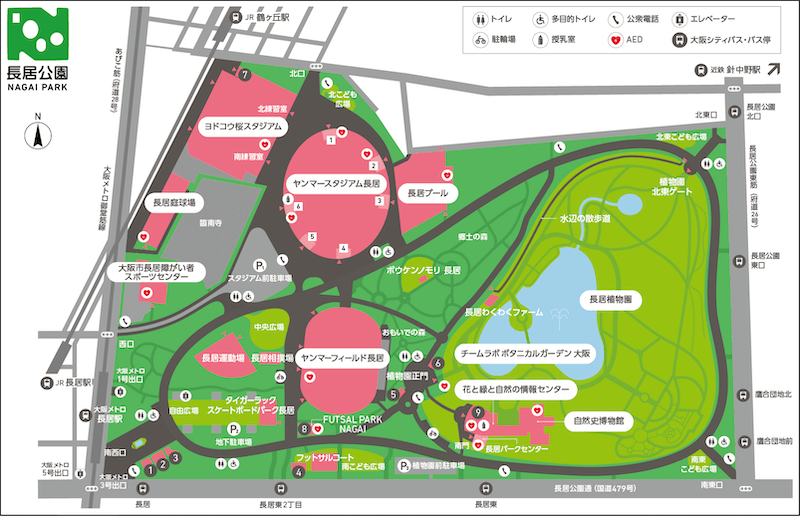Select the 長居植物園 label

tap(611, 300)
